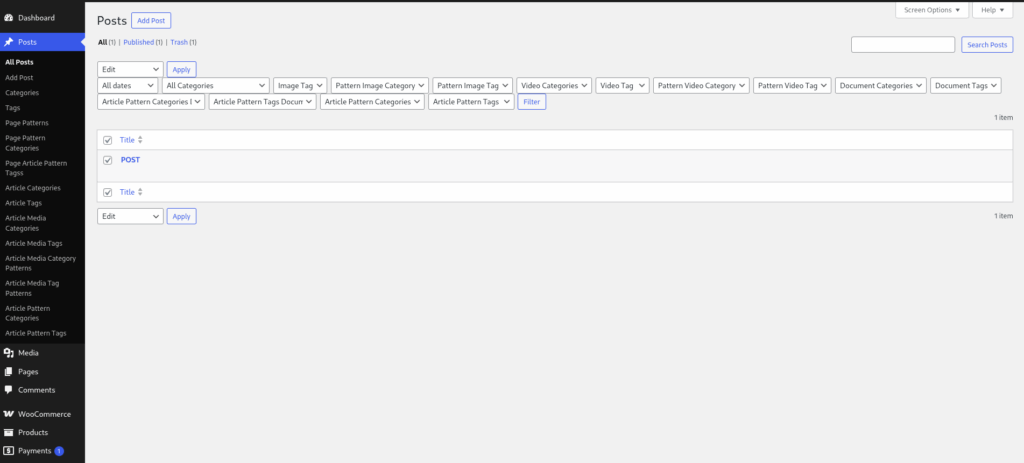The image size is (1024, 463).
Task: Click the WooCommerce logo icon
Action: coord(8,414)
